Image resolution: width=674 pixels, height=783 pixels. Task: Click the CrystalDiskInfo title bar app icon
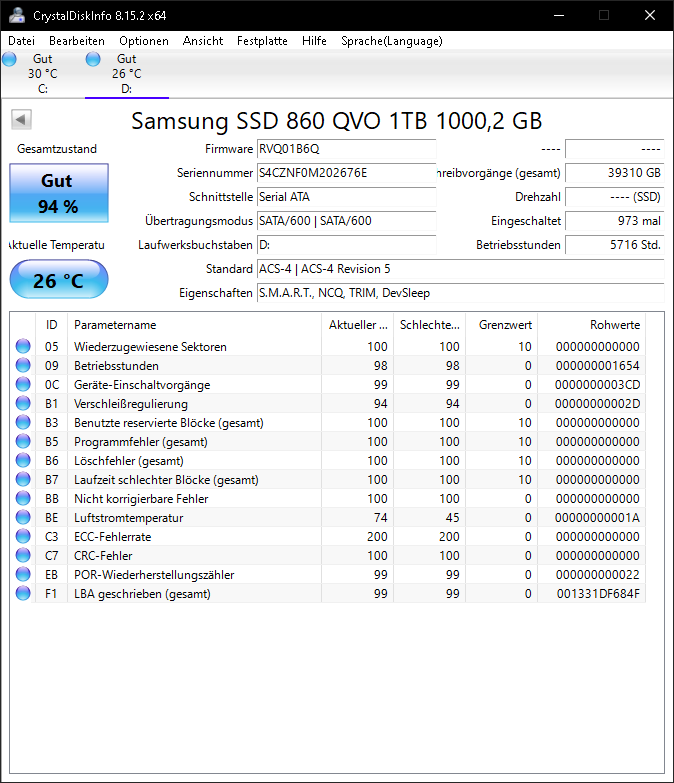pyautogui.click(x=16, y=15)
